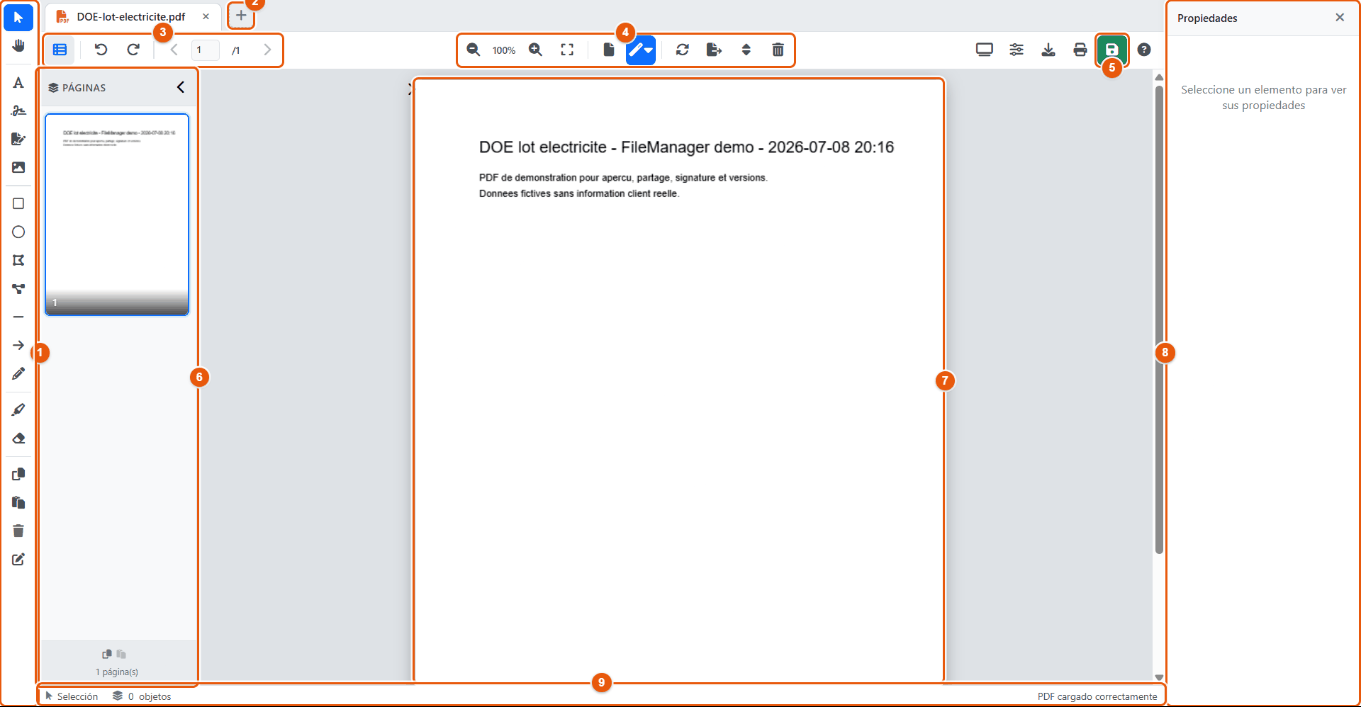Click the monitor presentation icon
The width and height of the screenshot is (1361, 707).
click(x=985, y=49)
